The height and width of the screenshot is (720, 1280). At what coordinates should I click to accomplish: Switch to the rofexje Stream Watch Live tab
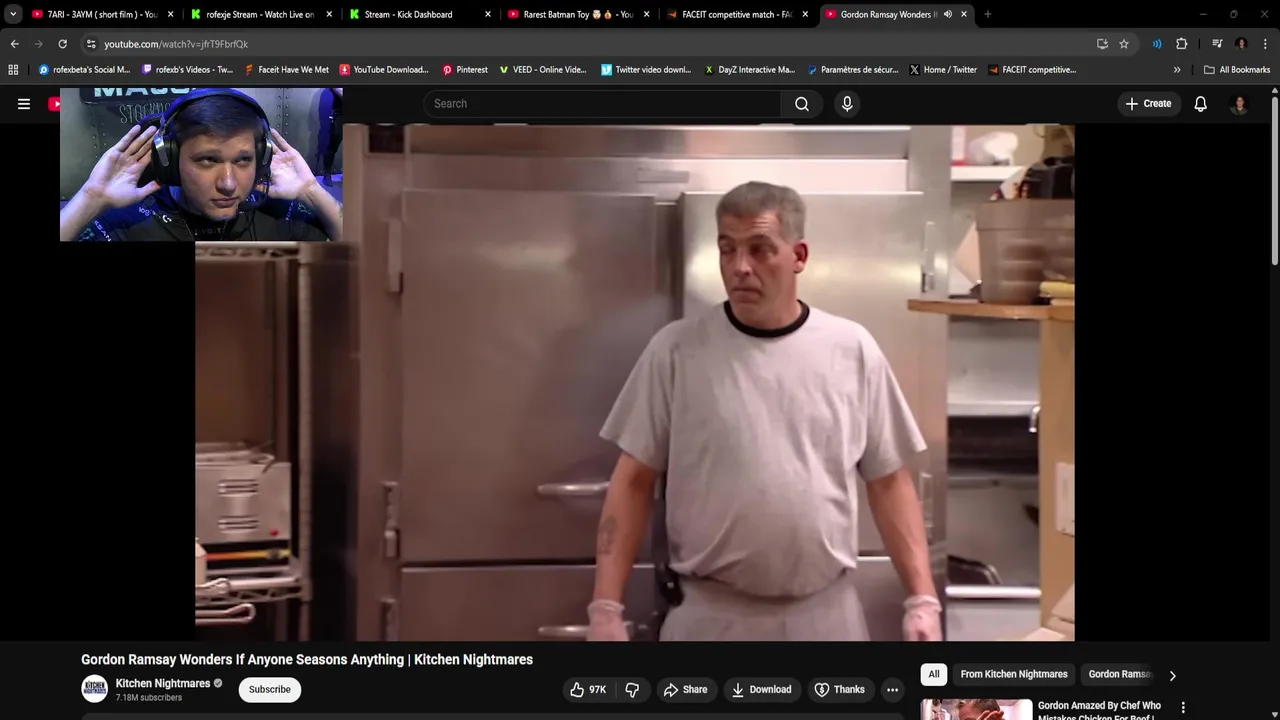[262, 14]
